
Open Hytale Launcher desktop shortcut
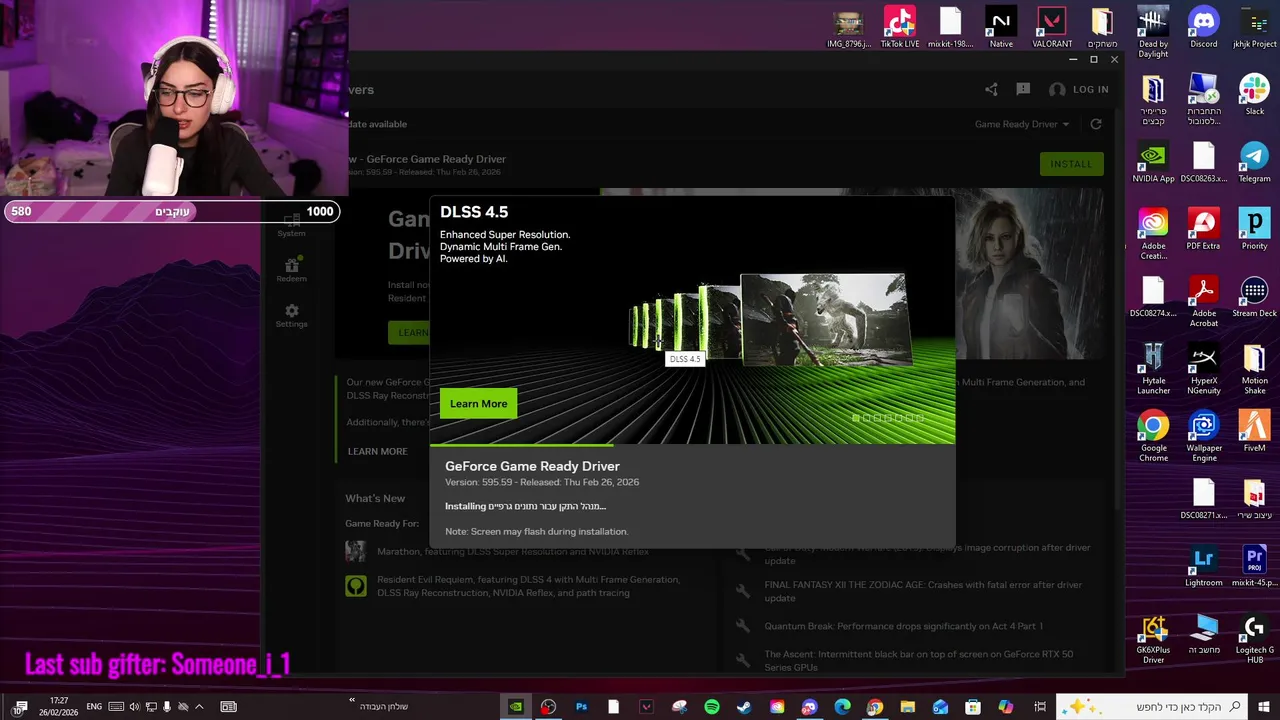1153,369
